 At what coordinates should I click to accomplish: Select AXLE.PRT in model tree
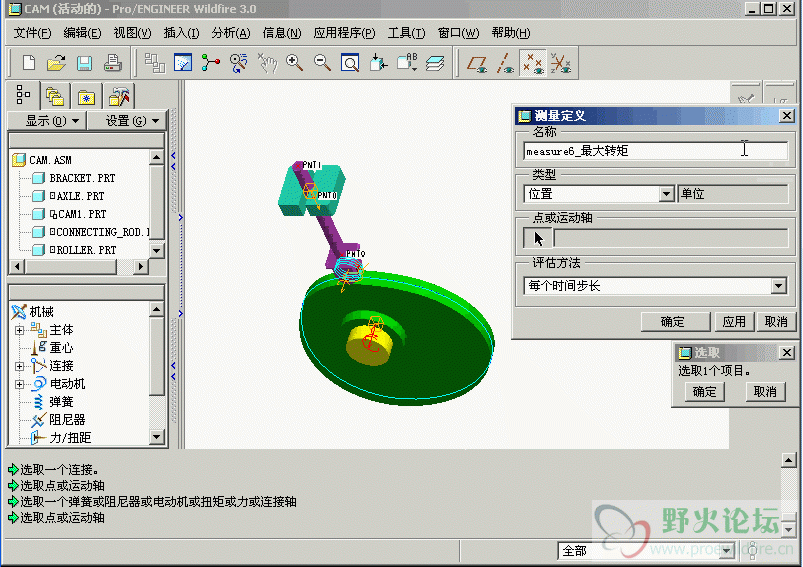(77, 196)
